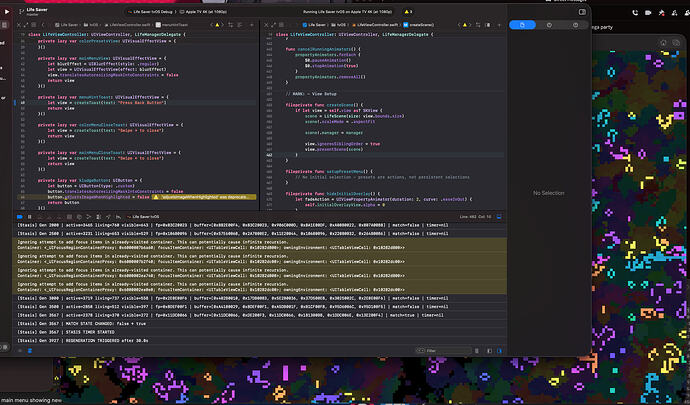Toggle the navigator sidebar icon at window left
The image size is (690, 405).
(5, 25)
